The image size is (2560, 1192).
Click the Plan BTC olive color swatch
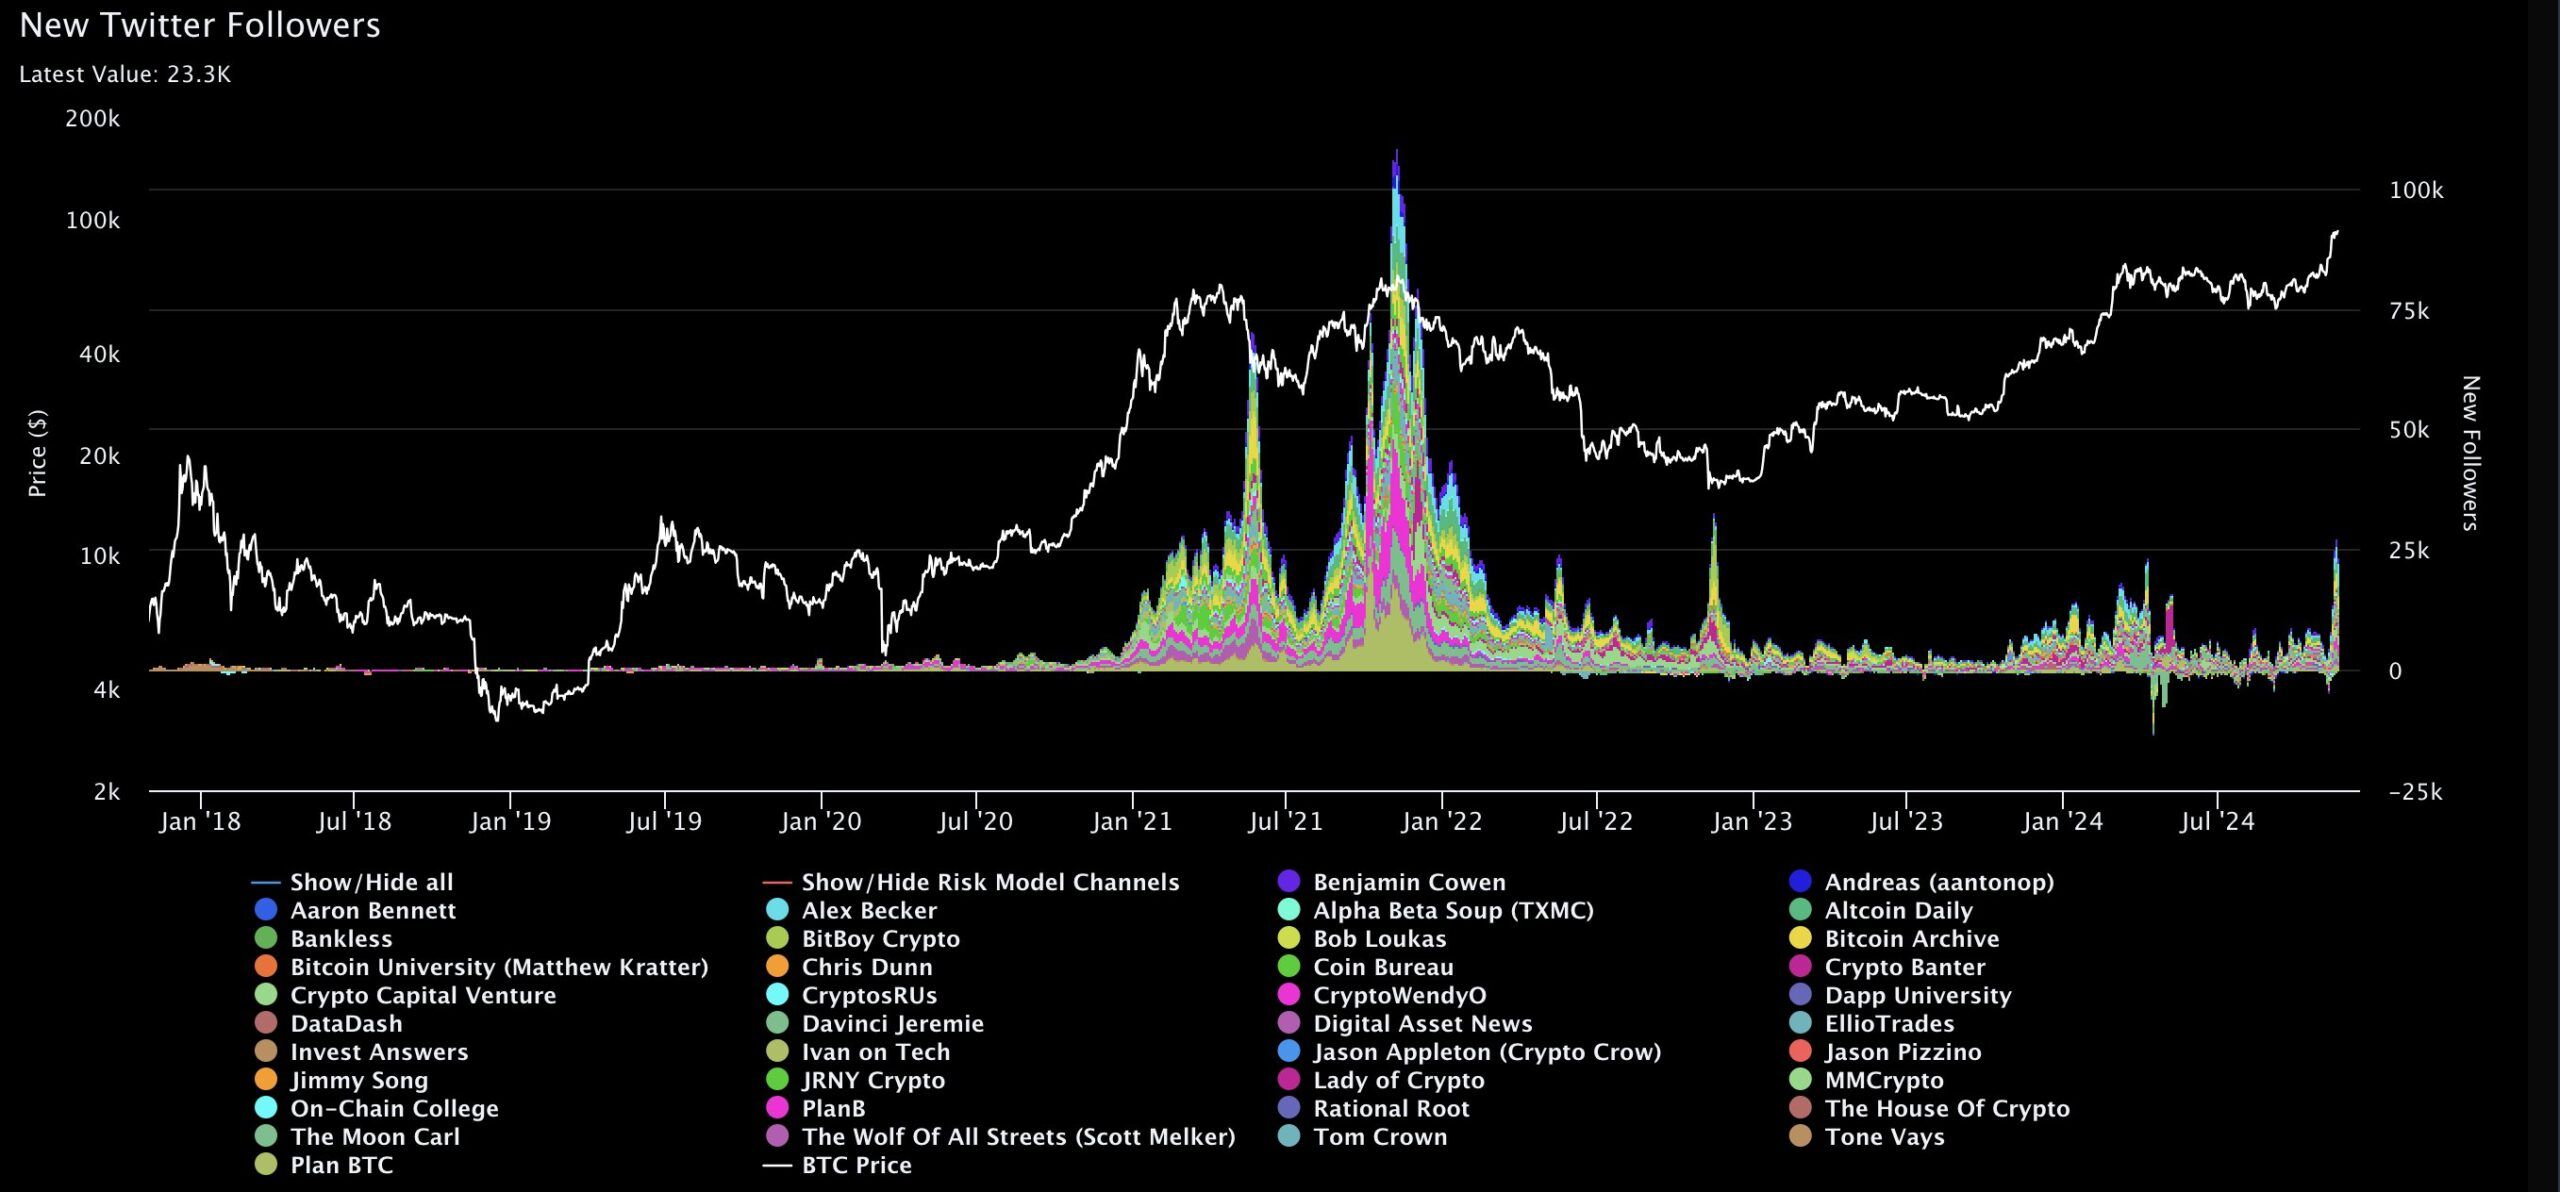pos(266,1165)
